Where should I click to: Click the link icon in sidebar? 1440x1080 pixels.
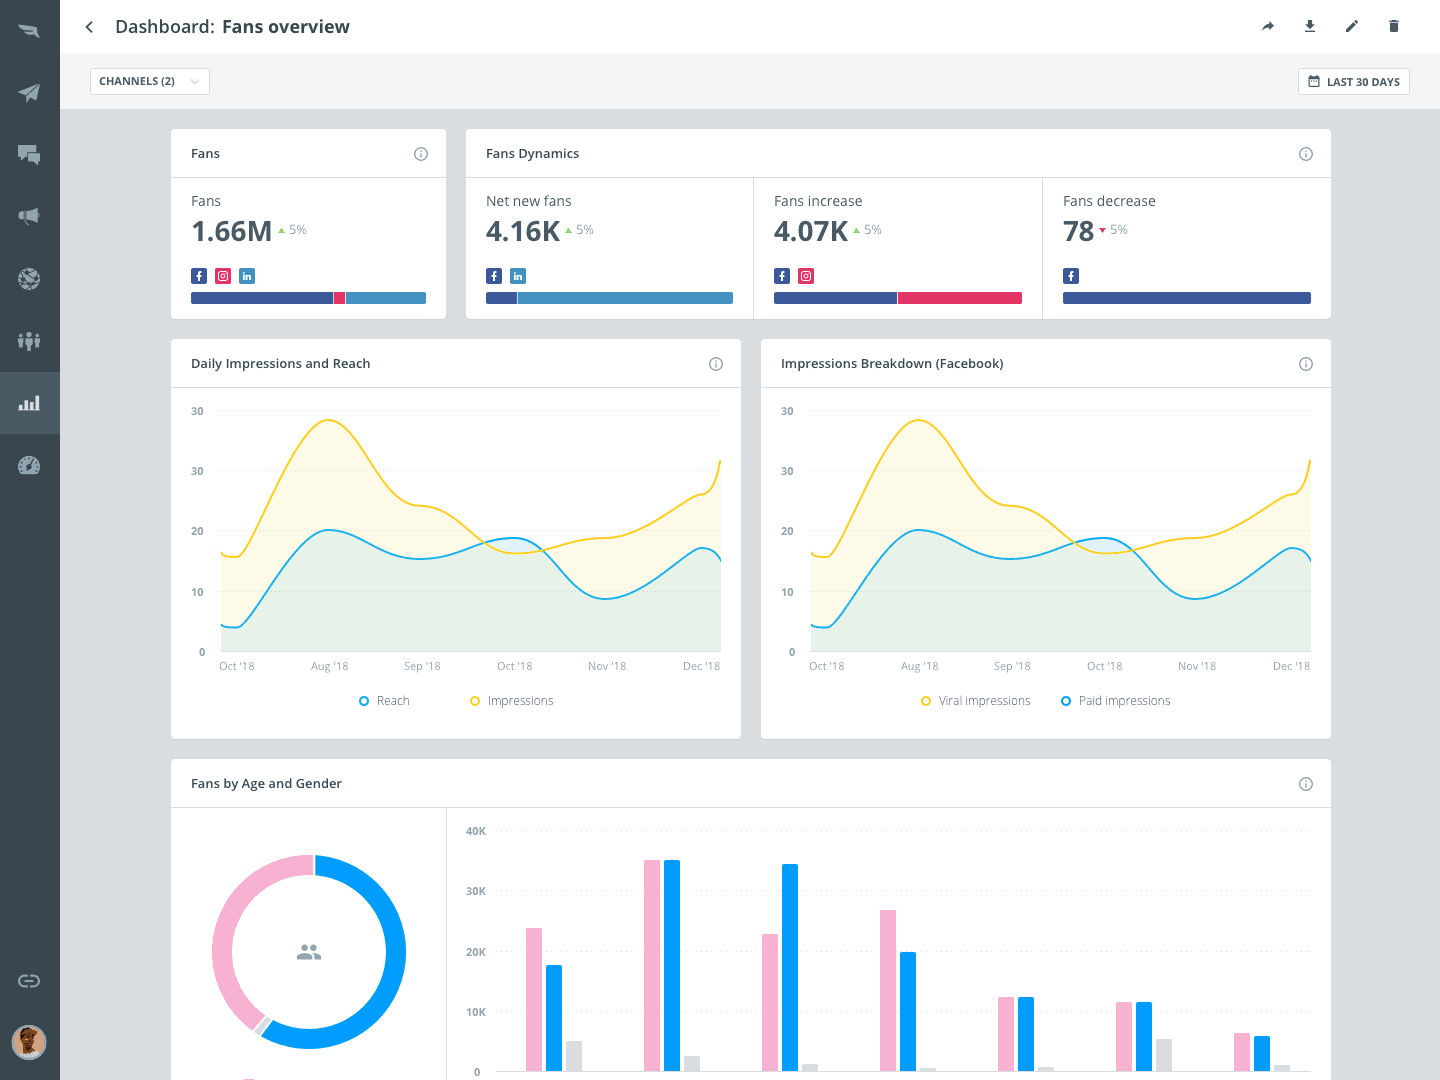click(29, 981)
